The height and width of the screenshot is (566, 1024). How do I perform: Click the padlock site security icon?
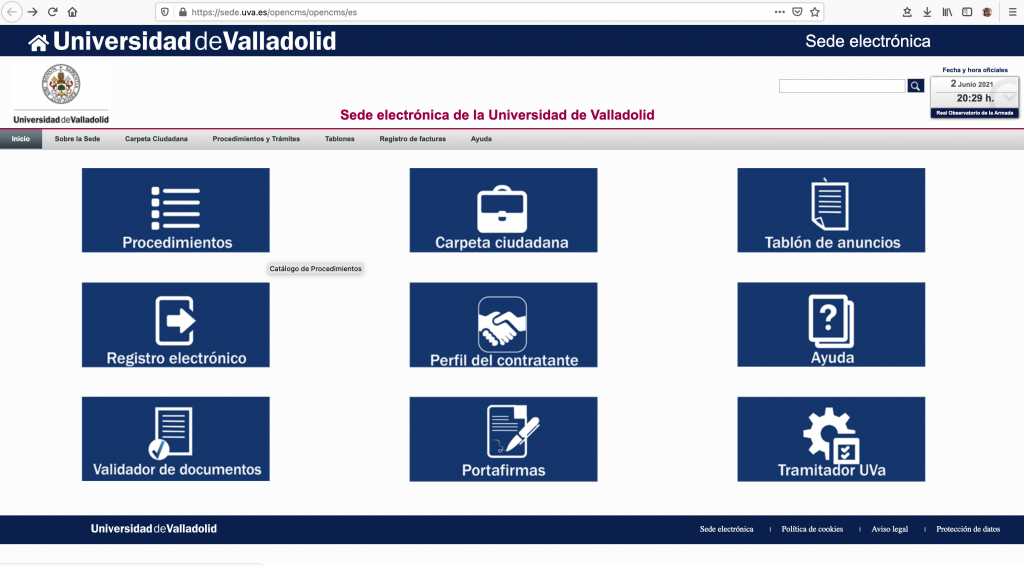coord(182,12)
